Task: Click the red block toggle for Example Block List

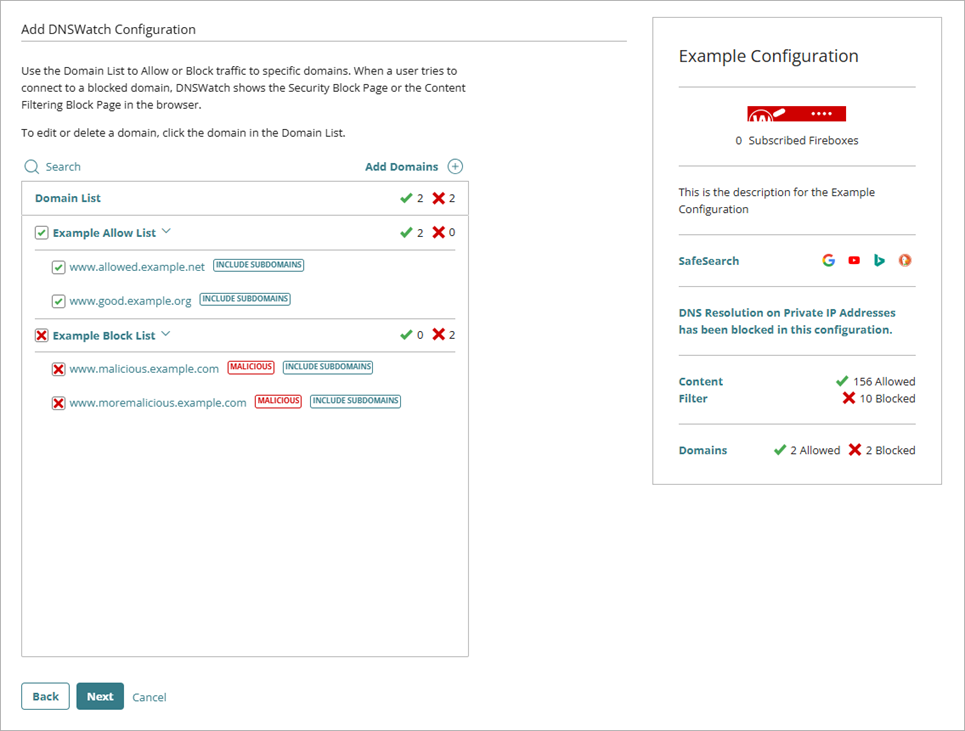Action: tap(40, 334)
